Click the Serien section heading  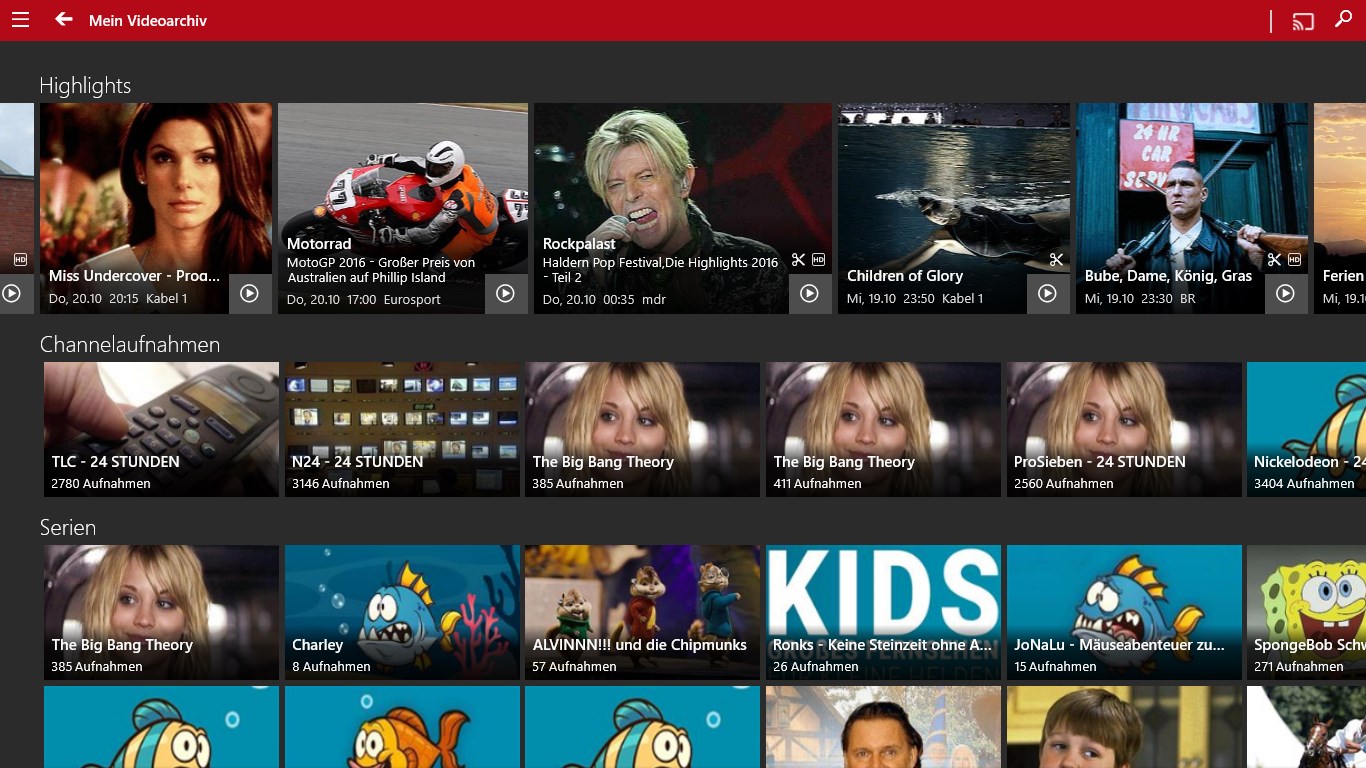68,527
